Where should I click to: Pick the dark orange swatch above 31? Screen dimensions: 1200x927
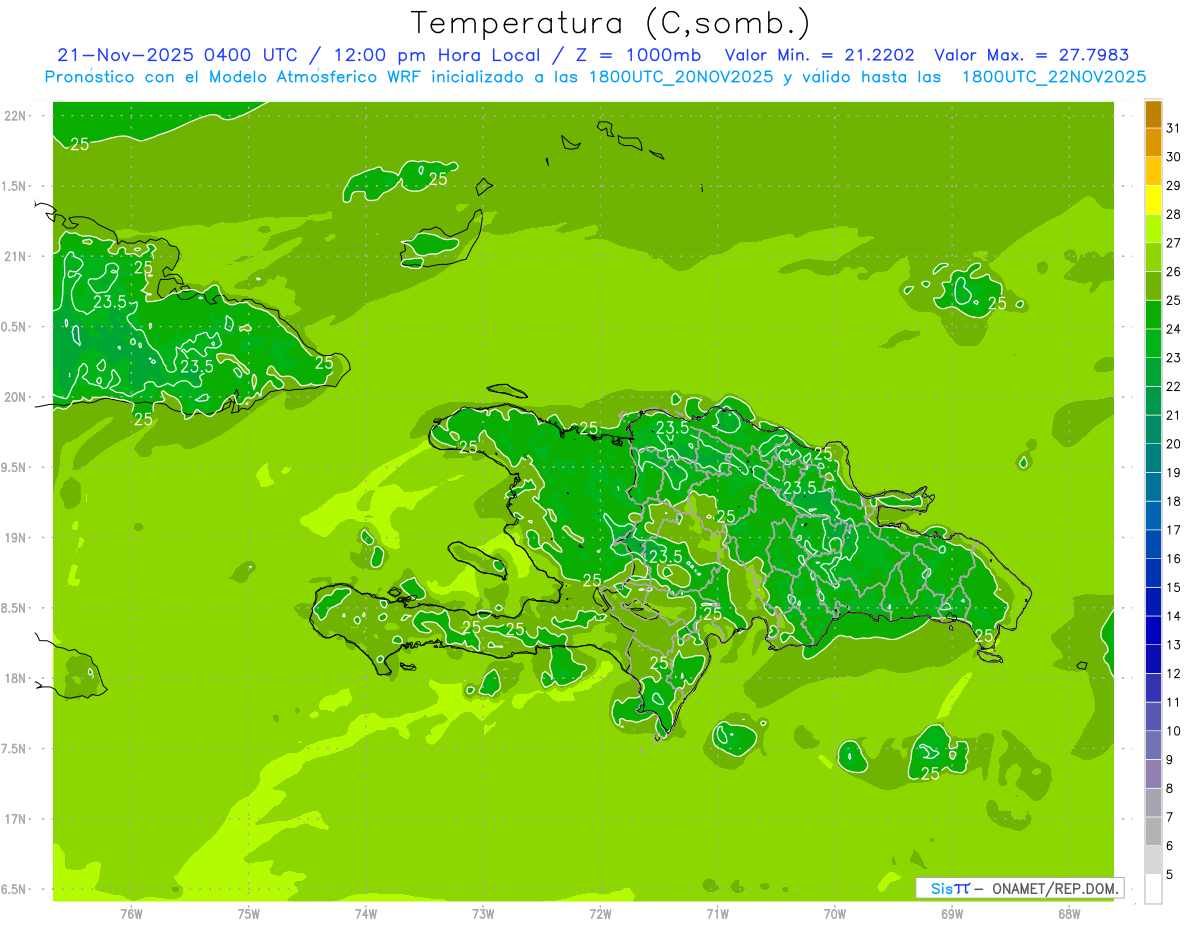click(1153, 115)
